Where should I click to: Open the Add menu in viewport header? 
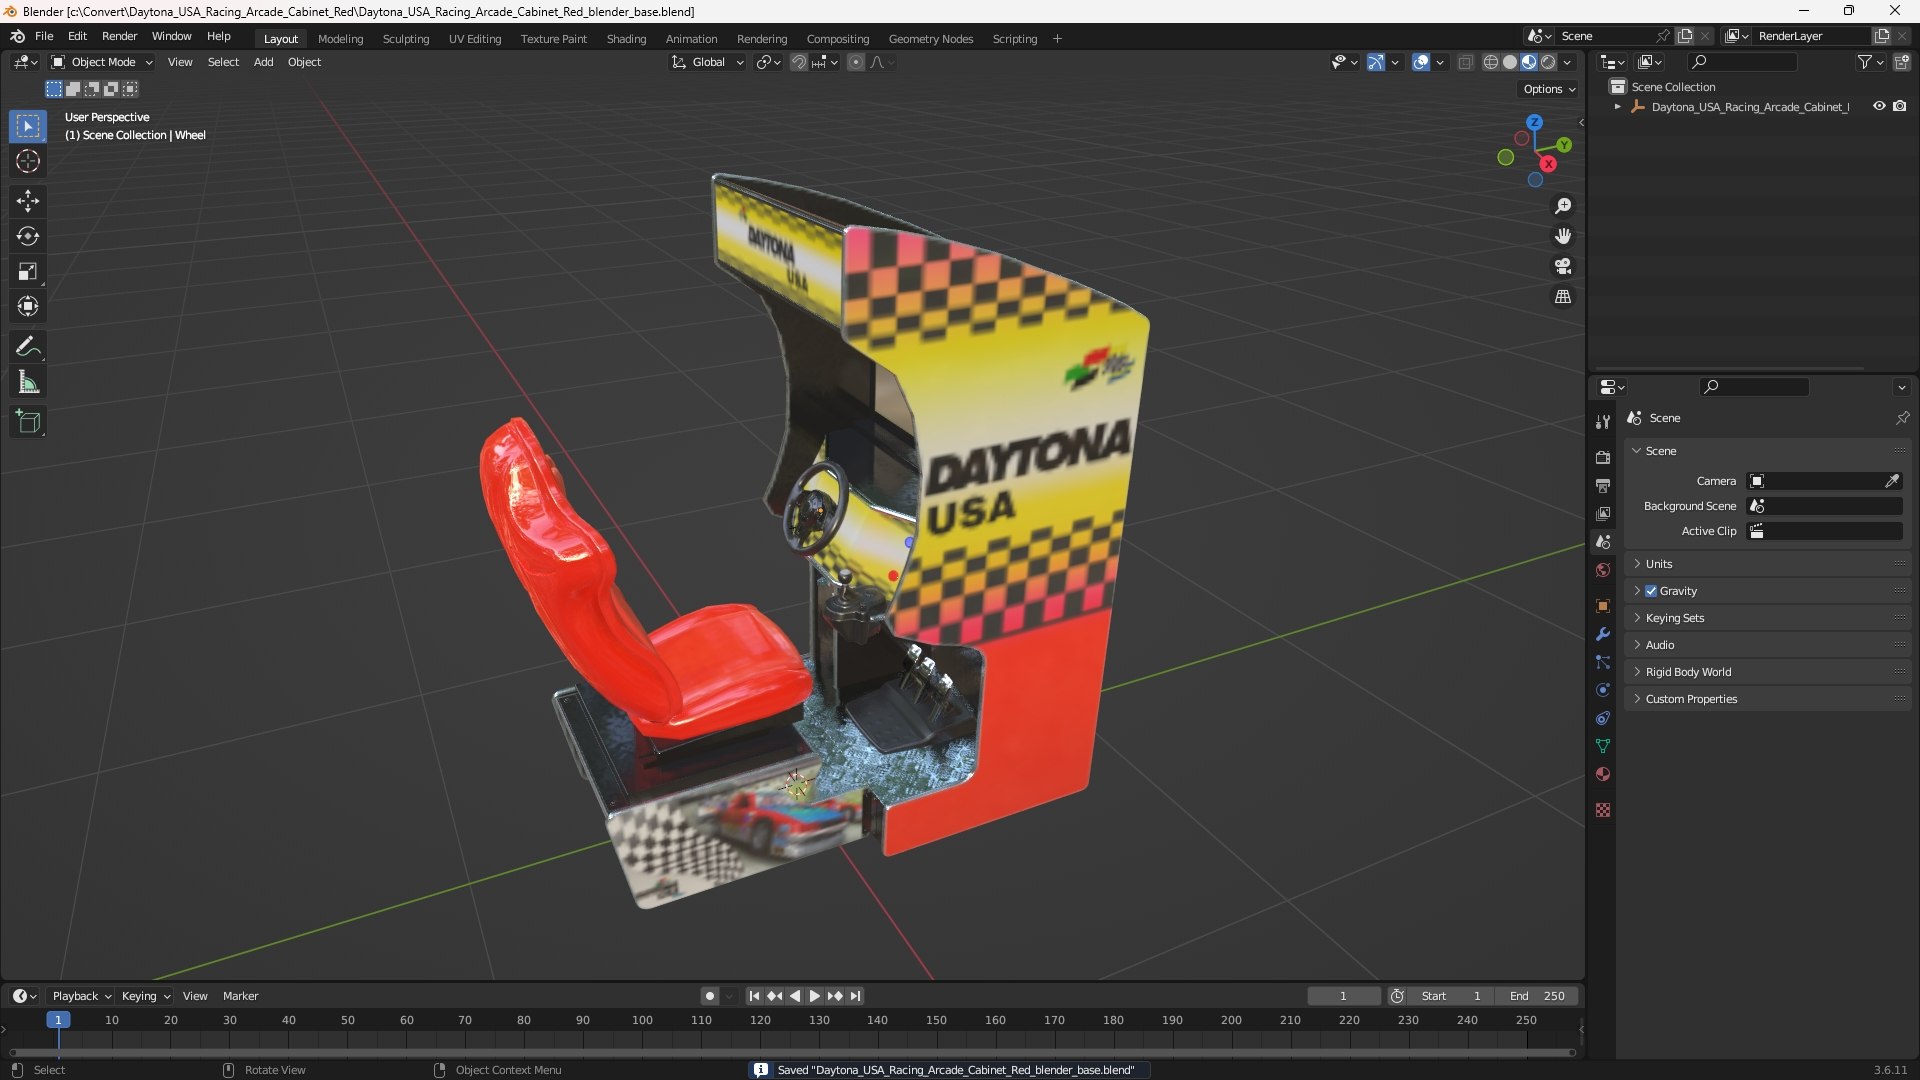(263, 62)
